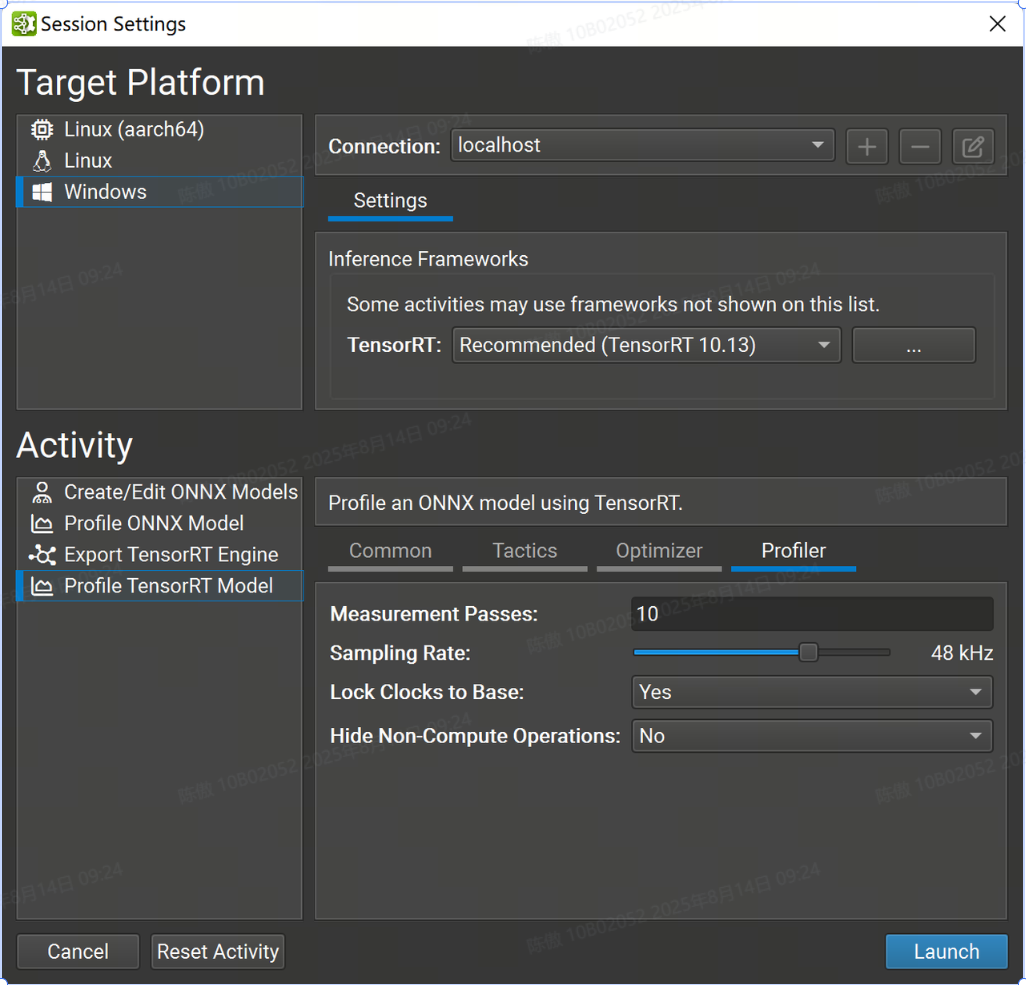
Task: Remove connection with the minus button
Action: pos(920,147)
